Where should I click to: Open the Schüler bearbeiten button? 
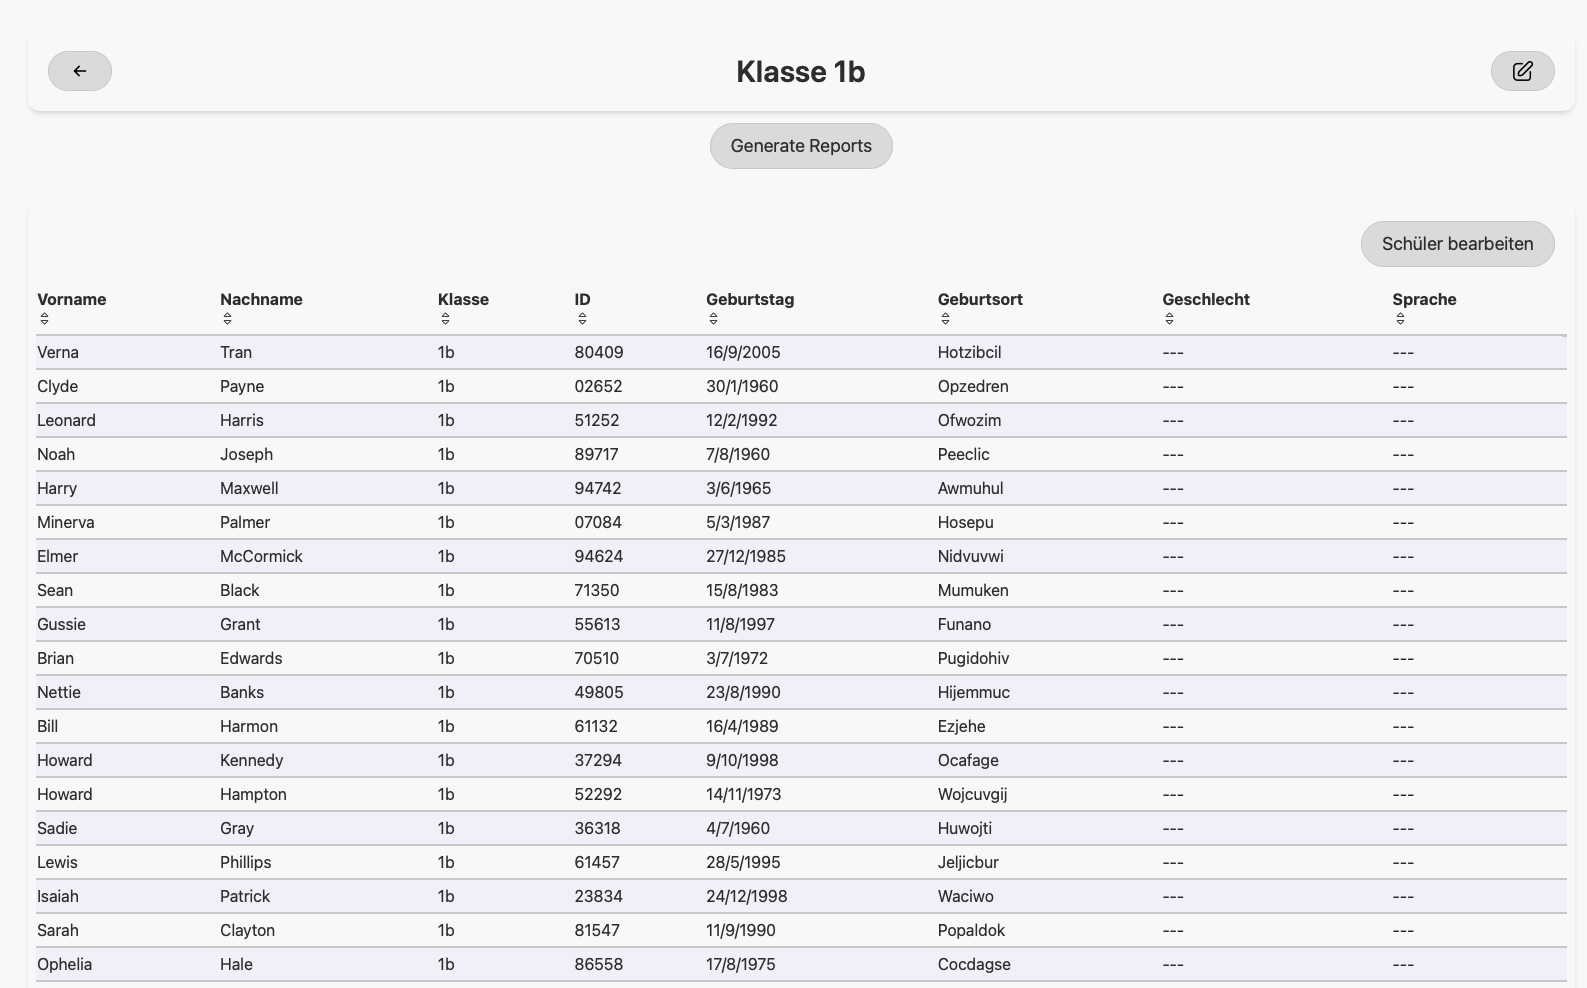click(1457, 244)
